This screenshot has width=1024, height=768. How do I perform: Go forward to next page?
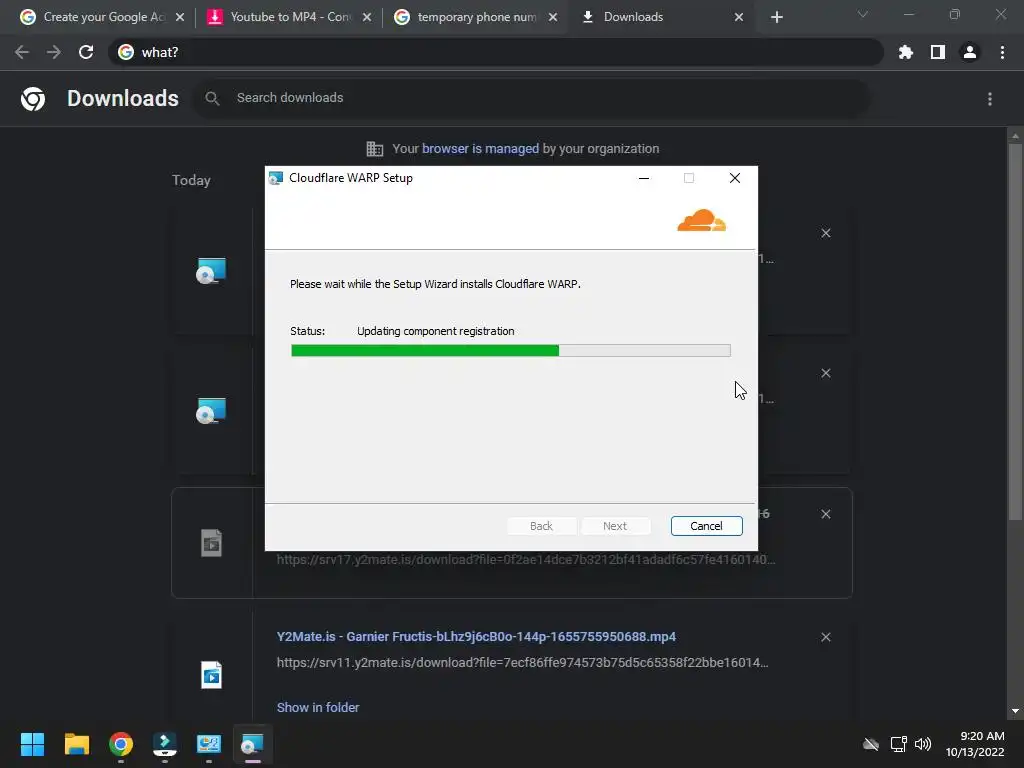tap(54, 52)
